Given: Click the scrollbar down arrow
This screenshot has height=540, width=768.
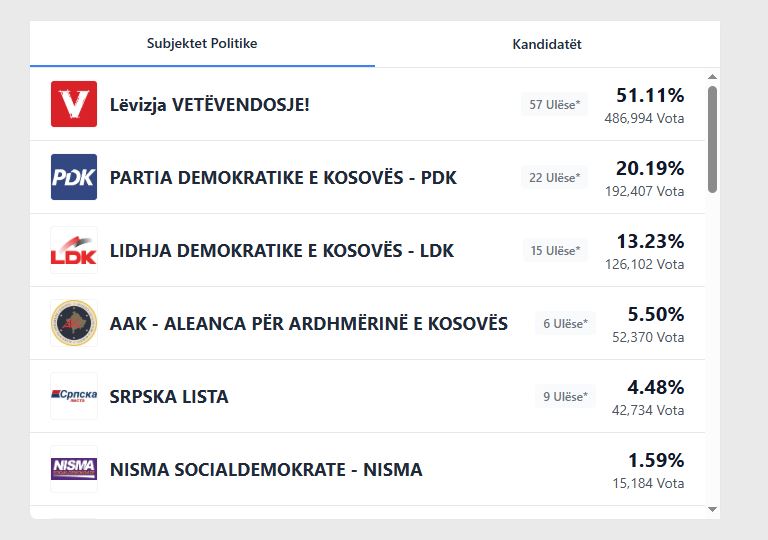Looking at the screenshot, I should click(712, 509).
